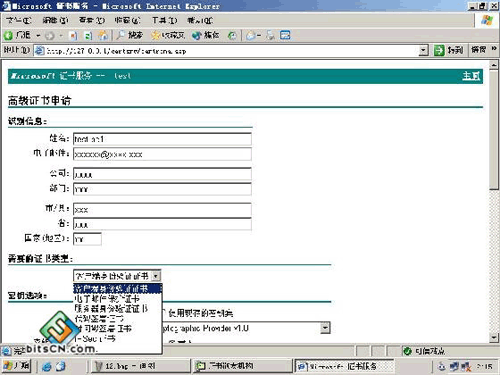Click the vertical scrollbar thumb

(x=494, y=130)
